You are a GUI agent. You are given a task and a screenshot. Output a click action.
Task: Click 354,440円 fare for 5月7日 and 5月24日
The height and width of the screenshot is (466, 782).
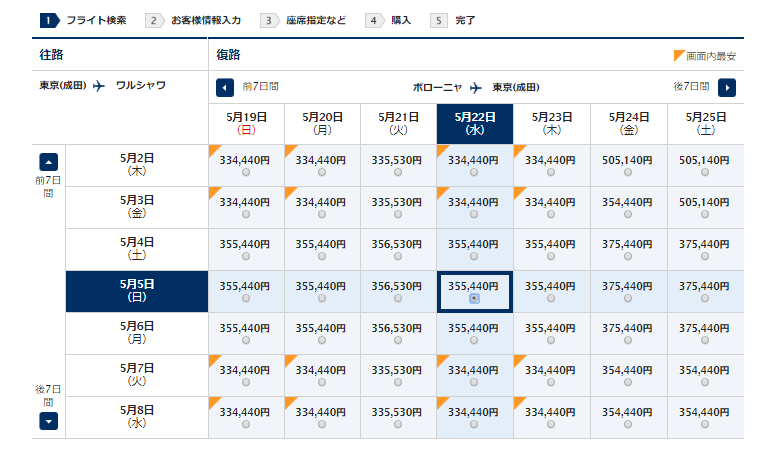(x=627, y=370)
